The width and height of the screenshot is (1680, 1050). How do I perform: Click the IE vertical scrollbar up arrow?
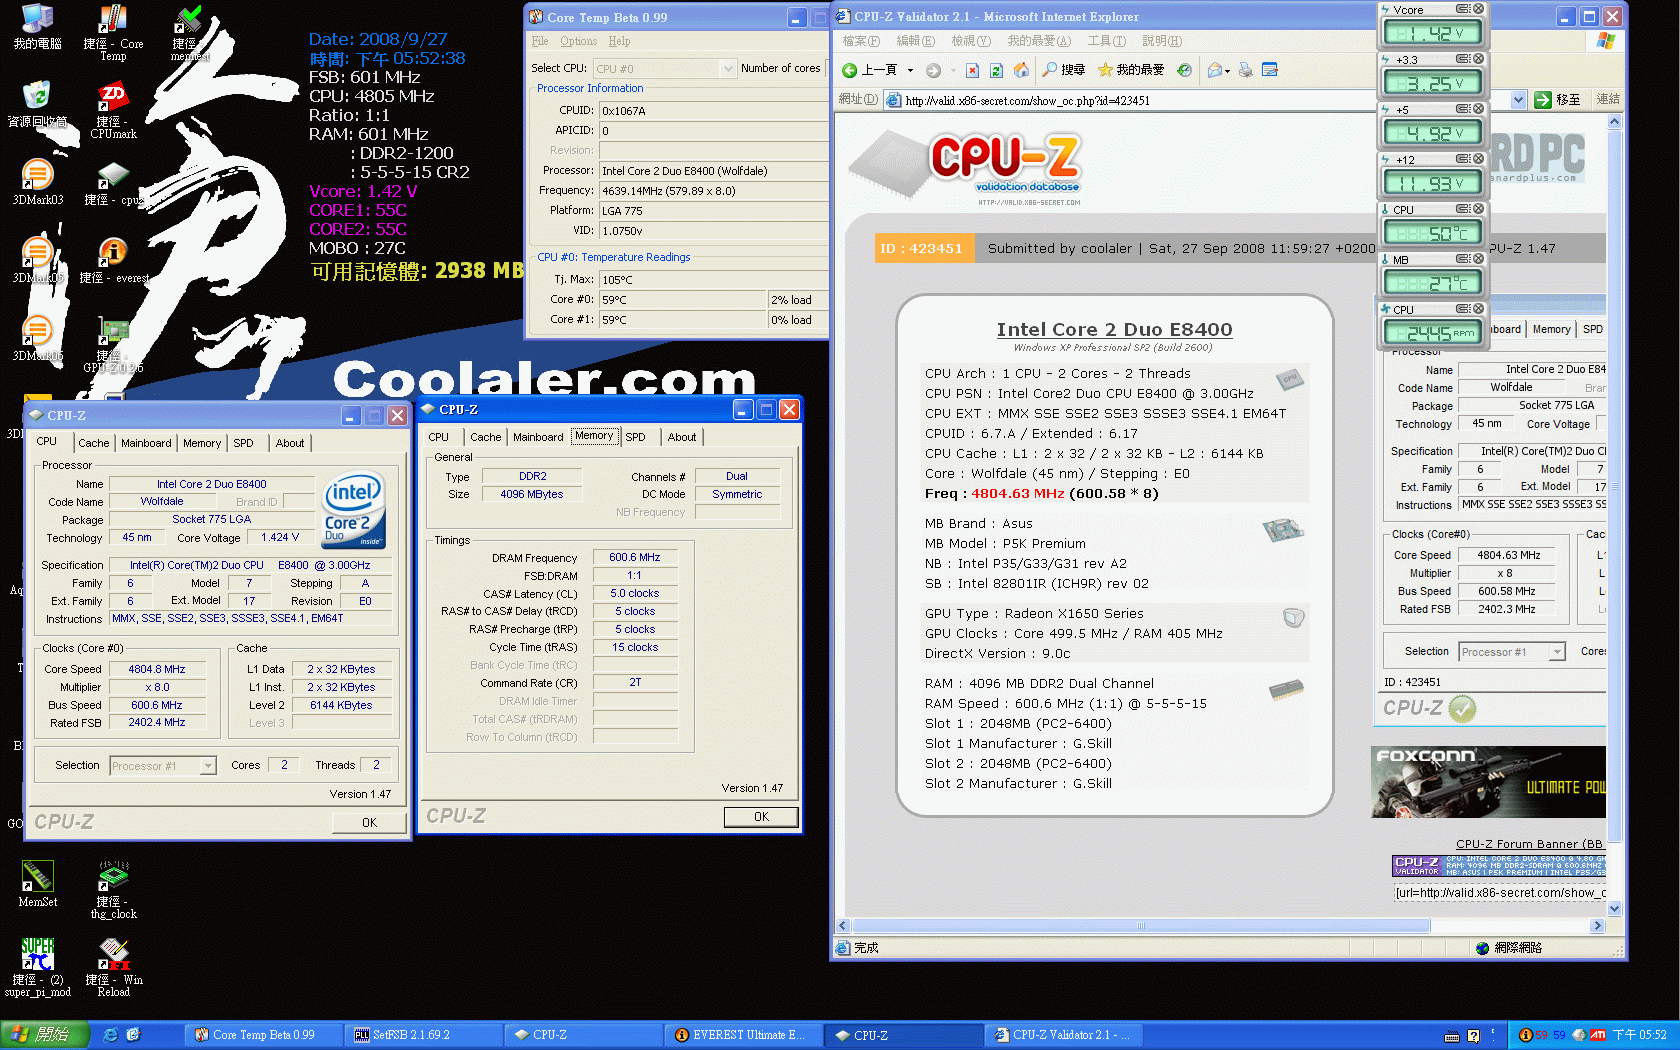click(1615, 121)
